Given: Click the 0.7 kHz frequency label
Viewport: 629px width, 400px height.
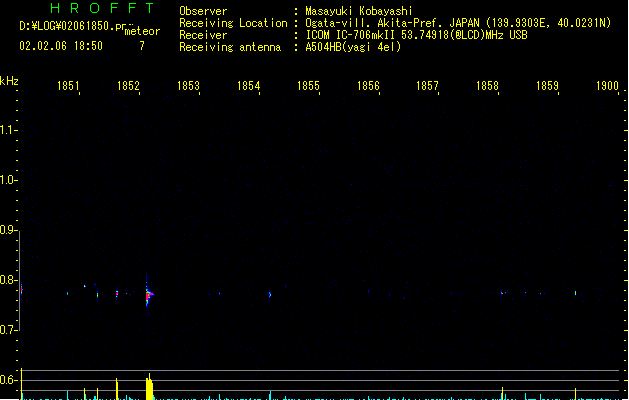Looking at the screenshot, I should pyautogui.click(x=8, y=330).
